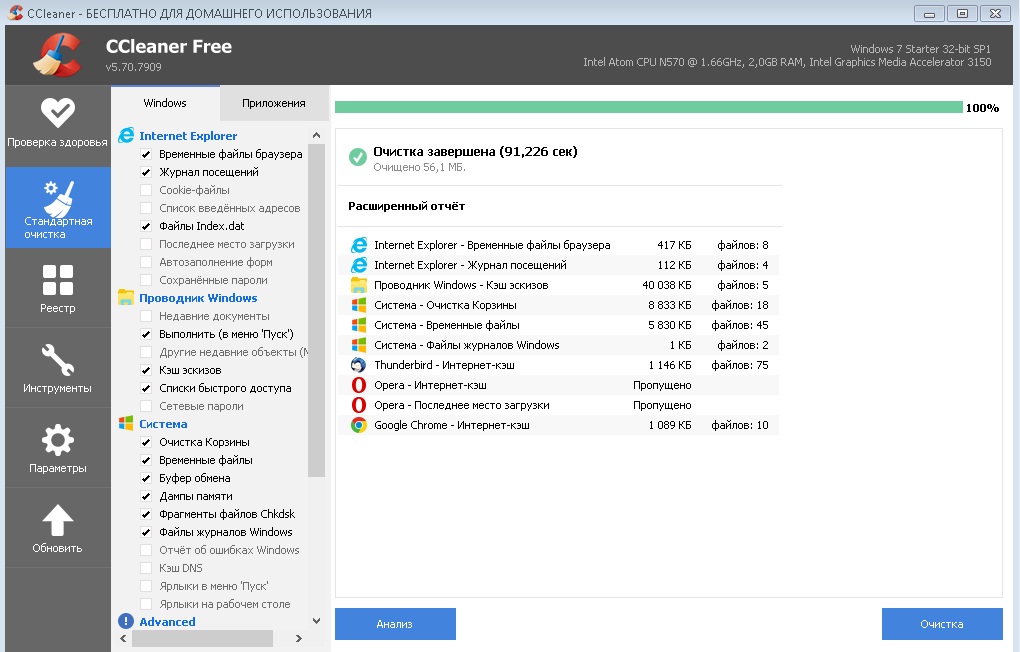Enable the Cookie-файлы checkbox

(146, 190)
